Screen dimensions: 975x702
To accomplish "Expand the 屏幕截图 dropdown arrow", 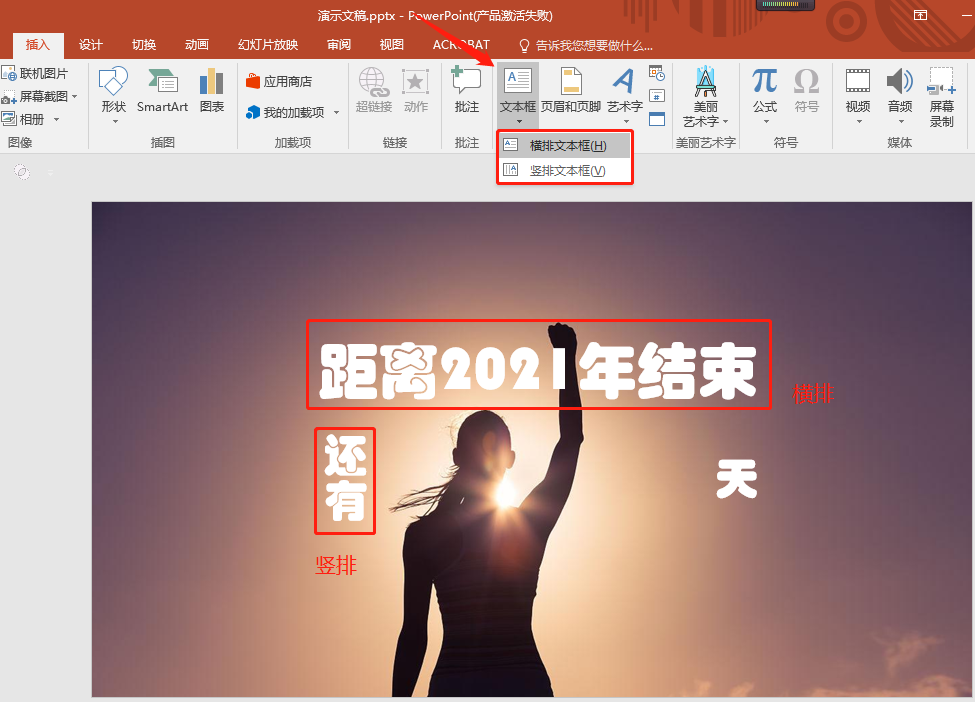I will (75, 97).
